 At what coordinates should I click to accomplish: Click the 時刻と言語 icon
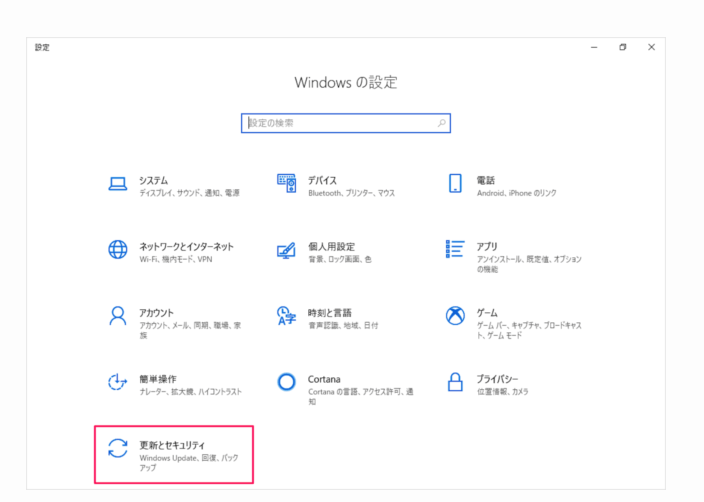tap(286, 316)
